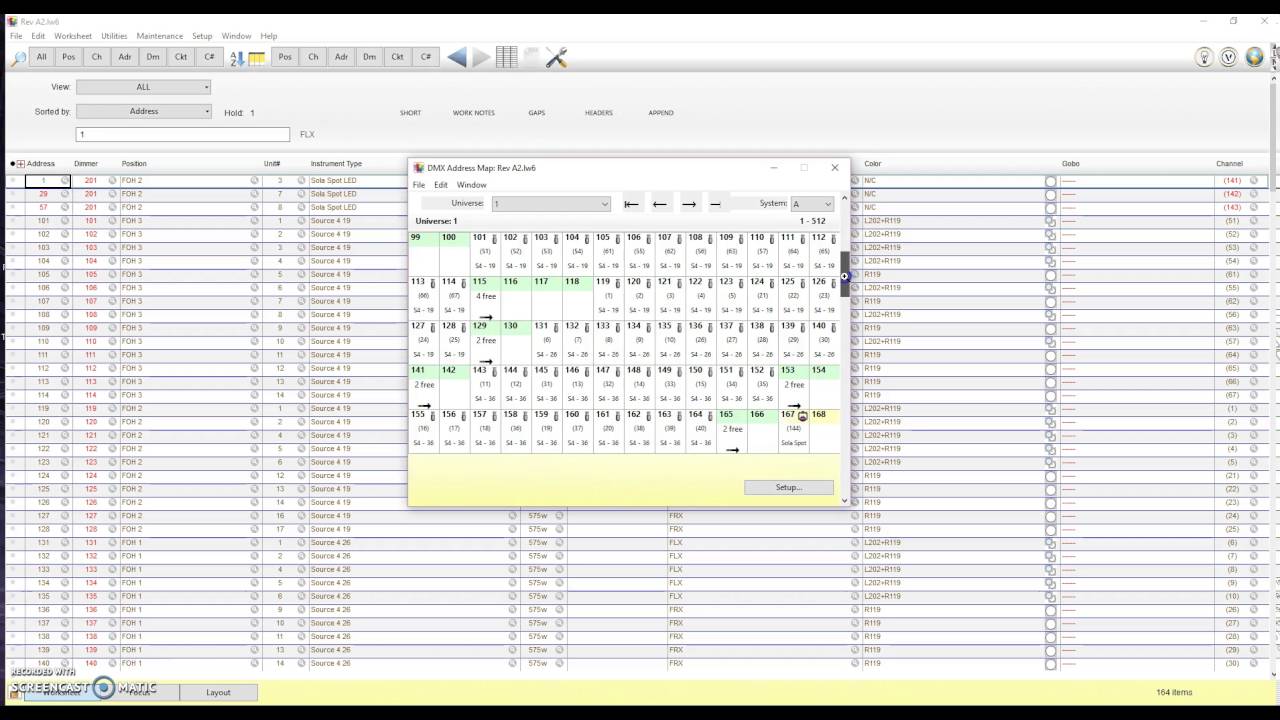Click the second 'Pos' button after sort icons
The height and width of the screenshot is (720, 1280).
285,57
